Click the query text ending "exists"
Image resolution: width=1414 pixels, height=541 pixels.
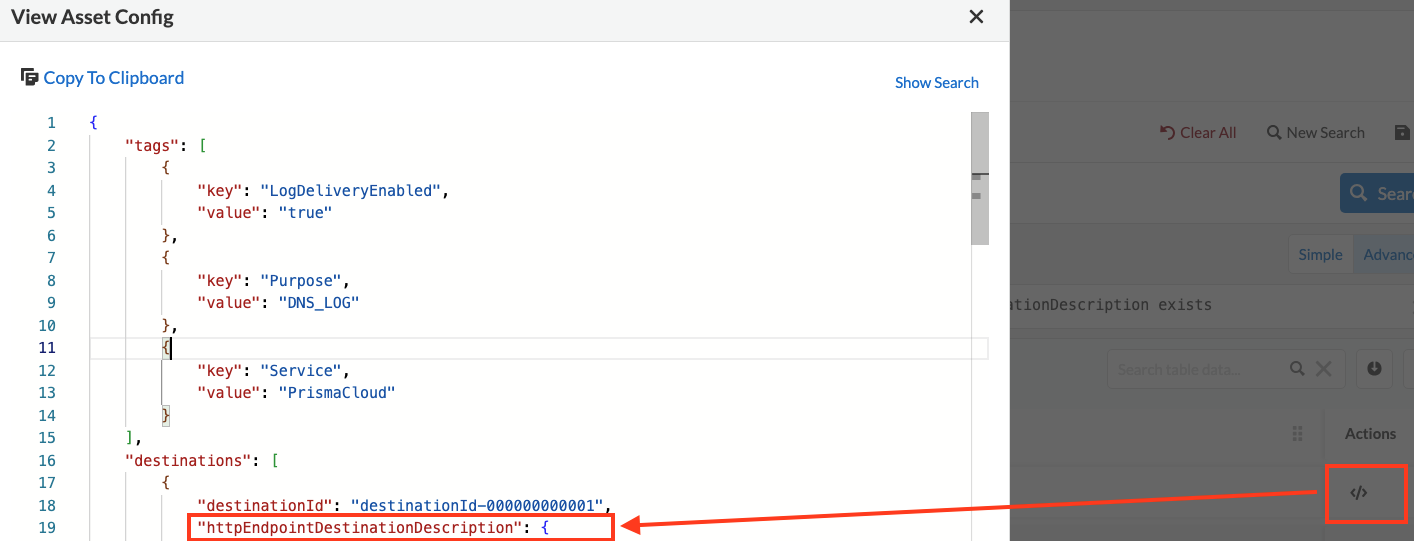[x=1112, y=304]
